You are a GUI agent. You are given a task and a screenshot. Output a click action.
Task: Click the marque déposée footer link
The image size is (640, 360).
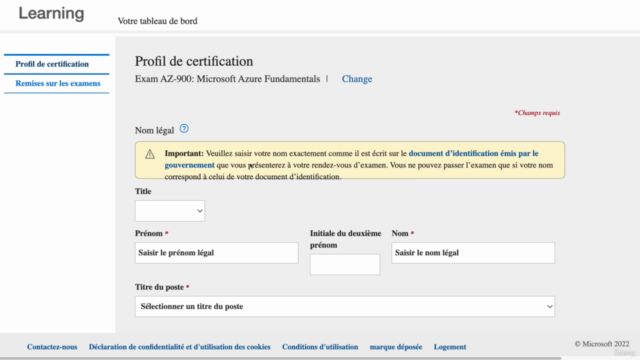[396, 347]
